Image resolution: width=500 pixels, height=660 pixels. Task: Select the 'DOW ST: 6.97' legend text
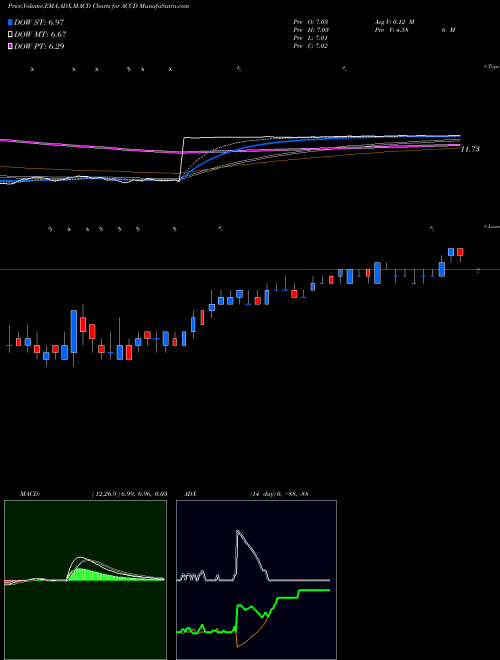pyautogui.click(x=39, y=22)
